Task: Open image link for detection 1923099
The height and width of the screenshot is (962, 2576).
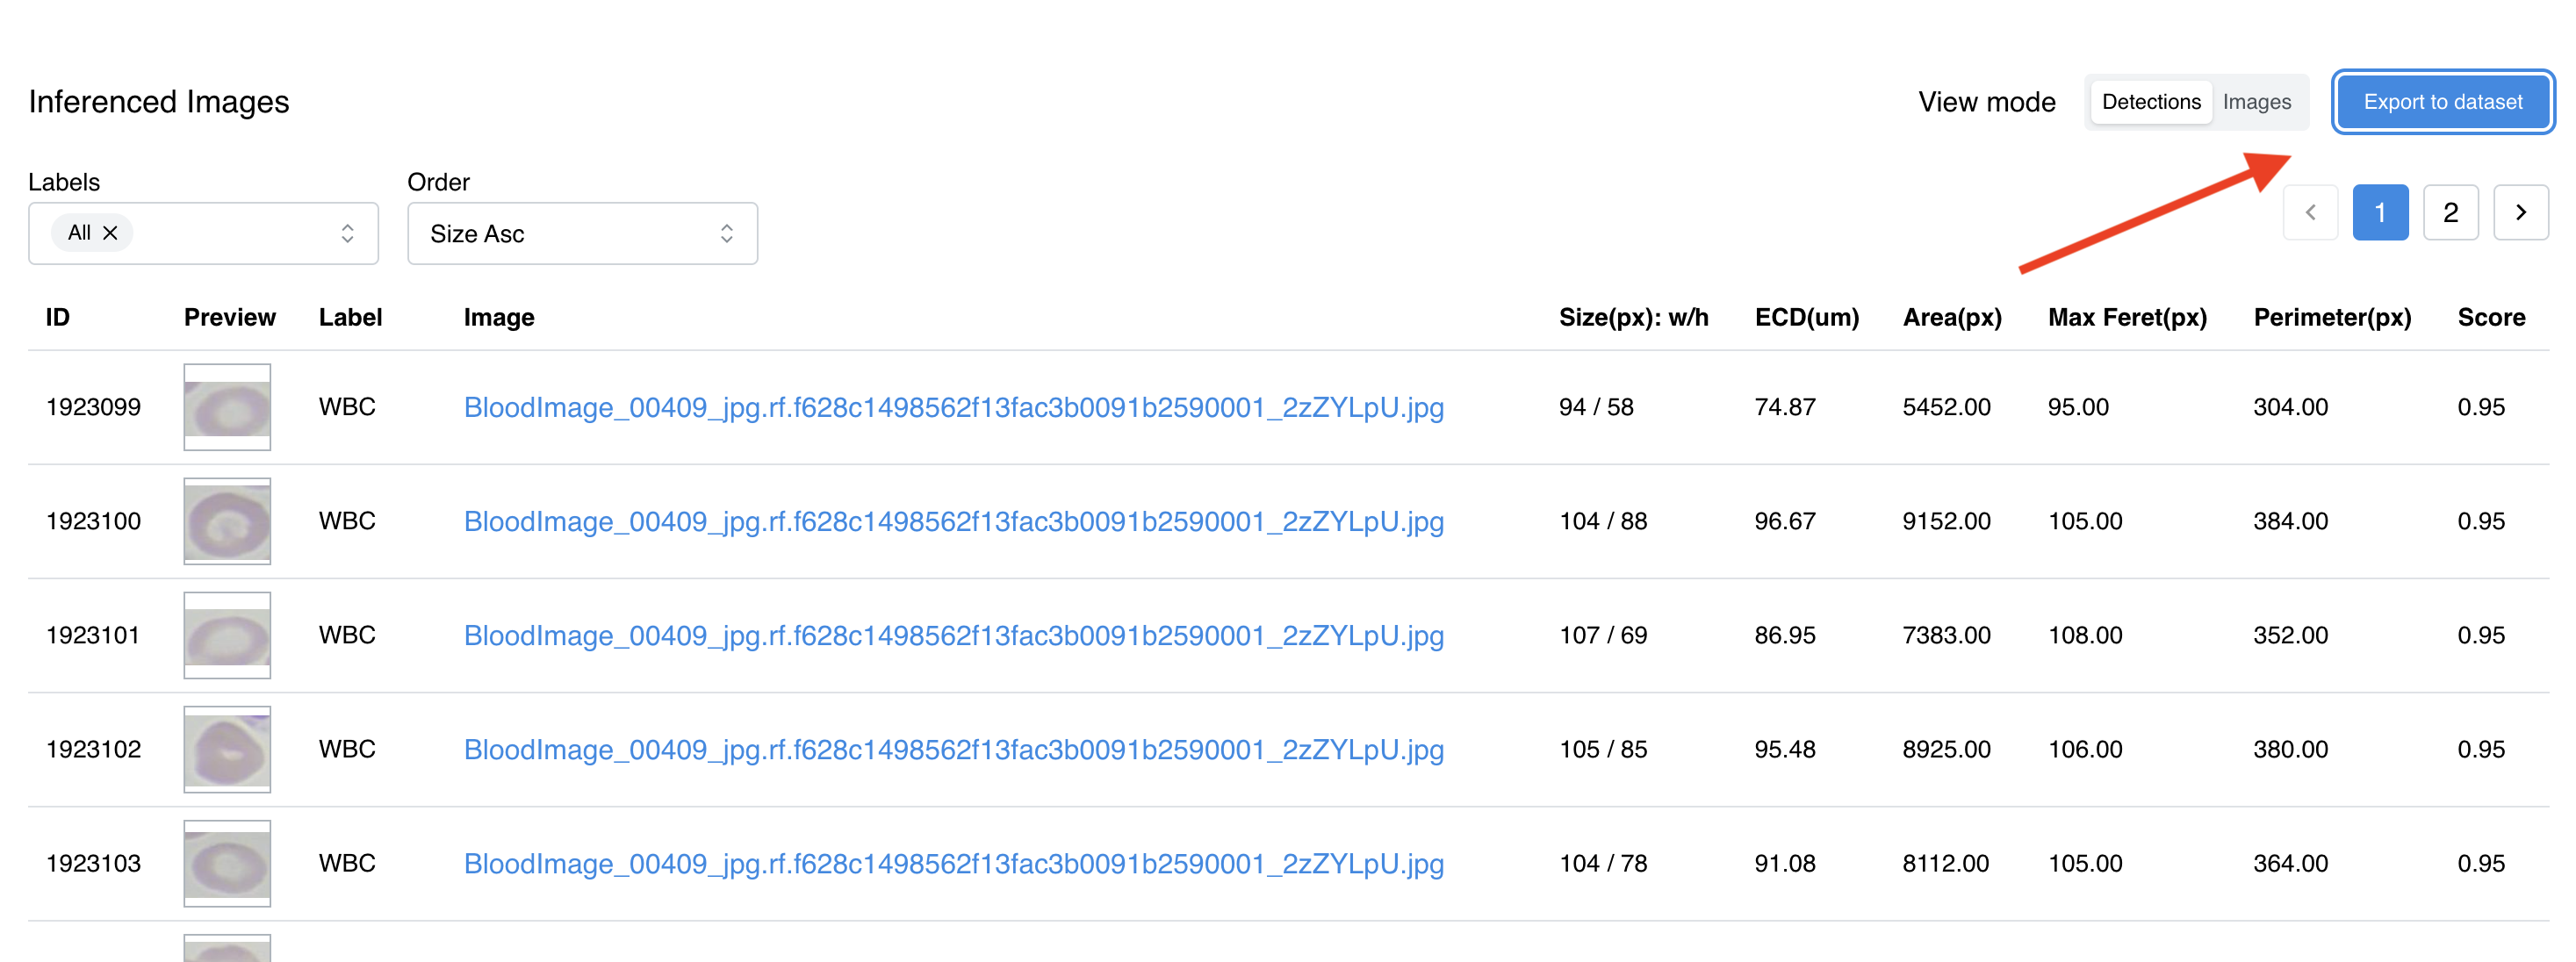Action: 953,407
